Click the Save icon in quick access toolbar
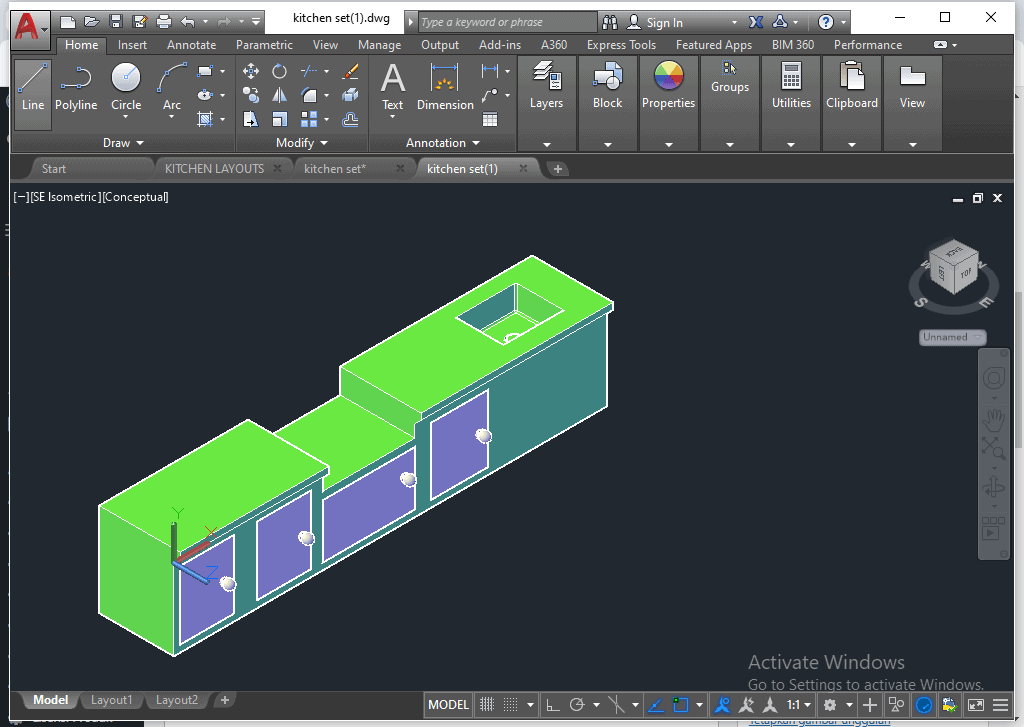Viewport: 1024px width, 727px height. (x=116, y=21)
